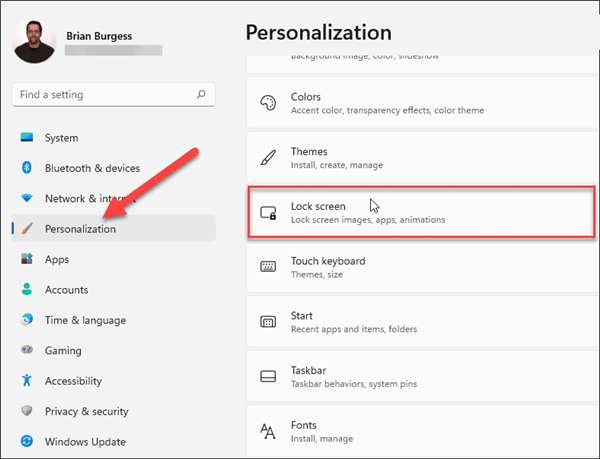Click the Windows Update icon
Screen dimensions: 600x459
pyautogui.click(x=27, y=441)
